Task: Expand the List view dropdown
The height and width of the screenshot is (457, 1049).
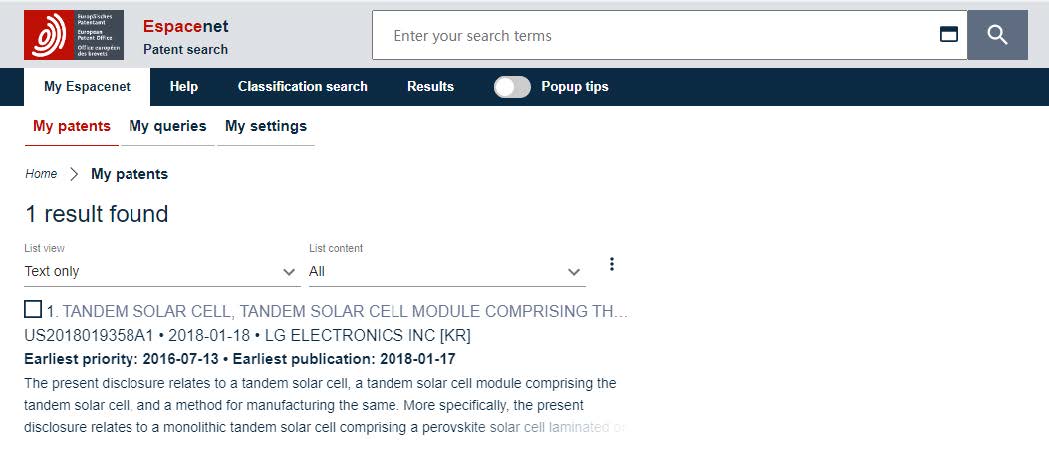Action: tap(162, 271)
